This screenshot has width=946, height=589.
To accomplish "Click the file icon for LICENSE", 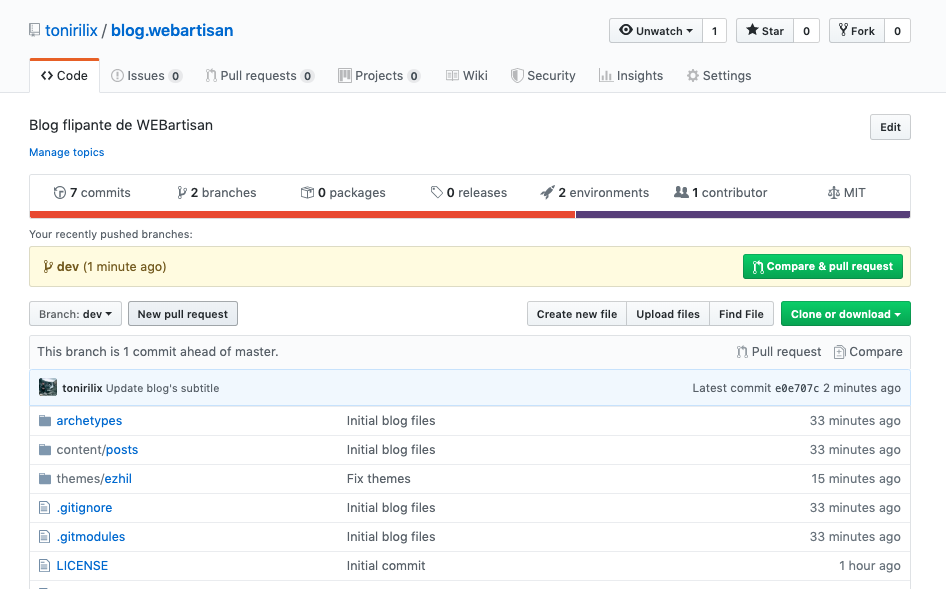I will point(44,565).
